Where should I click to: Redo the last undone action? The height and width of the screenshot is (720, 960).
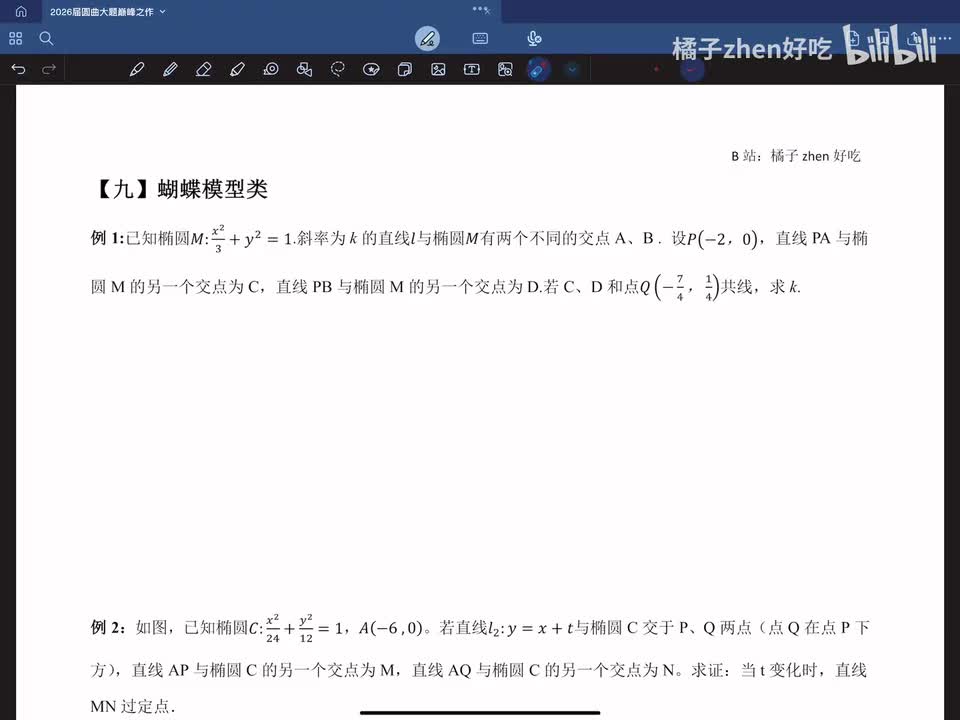[49, 69]
